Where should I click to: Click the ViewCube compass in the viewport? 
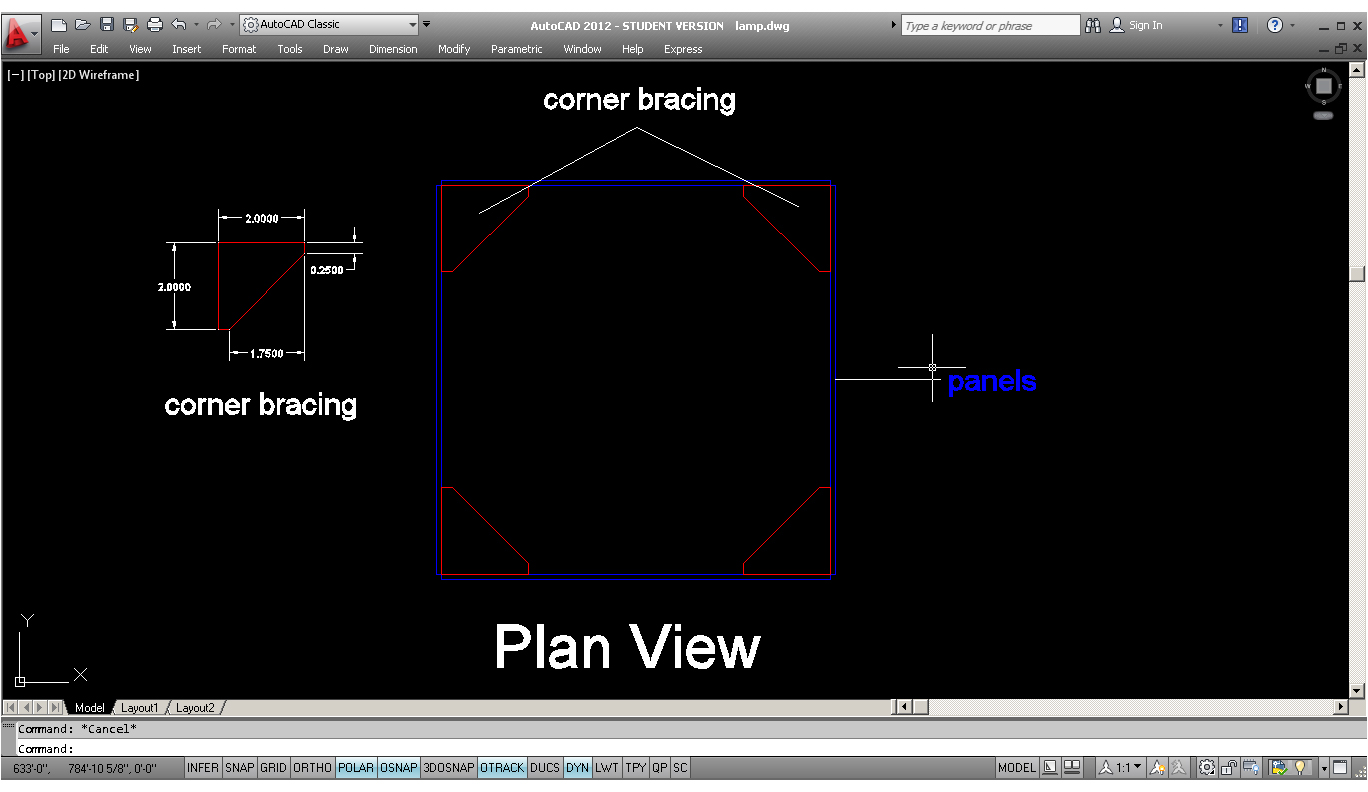tap(1323, 87)
